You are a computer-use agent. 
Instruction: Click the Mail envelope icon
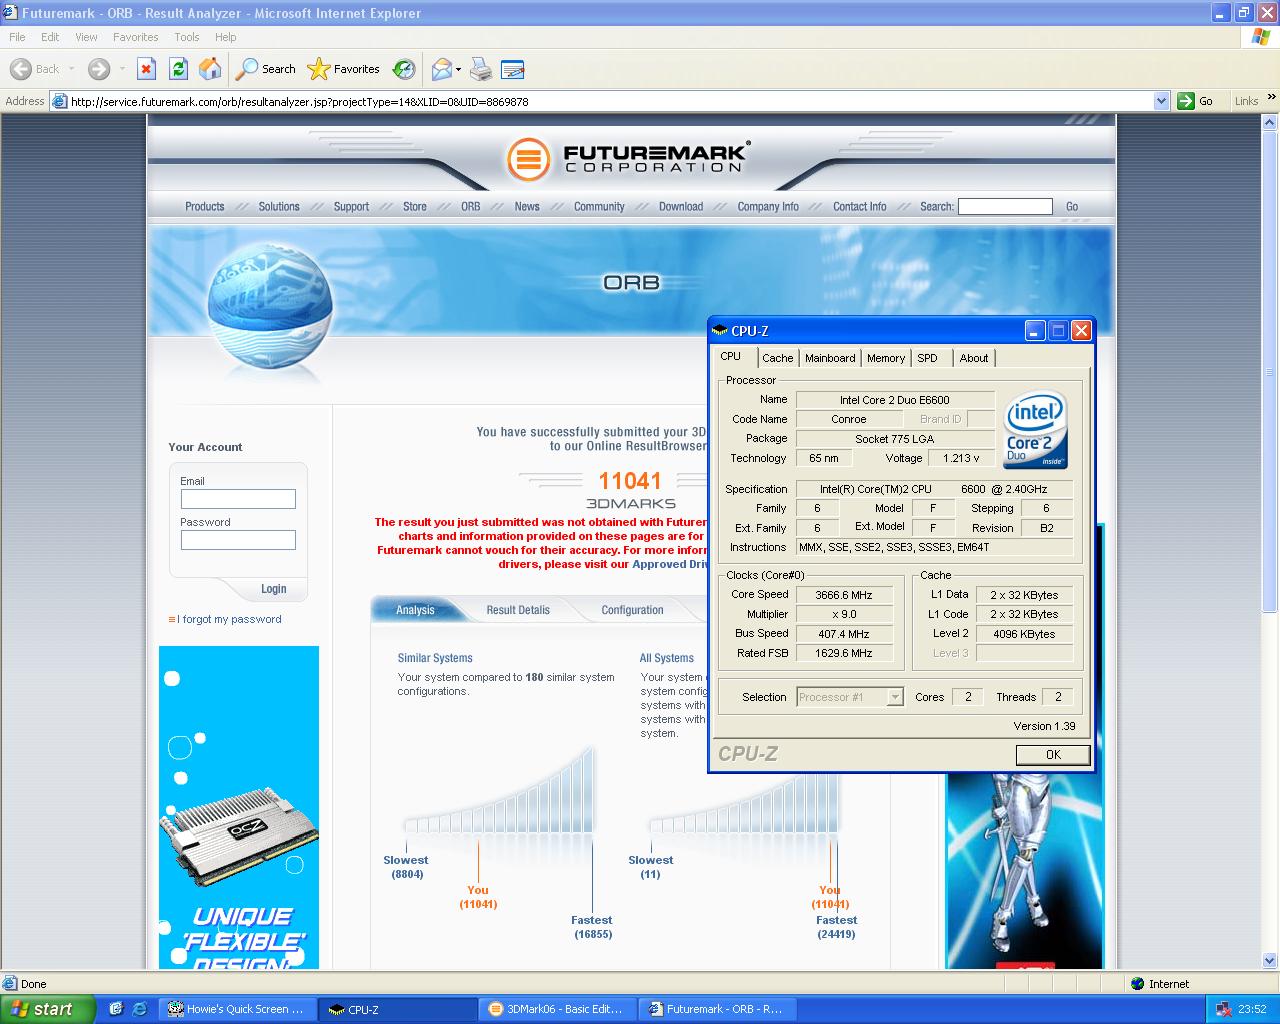[x=441, y=69]
